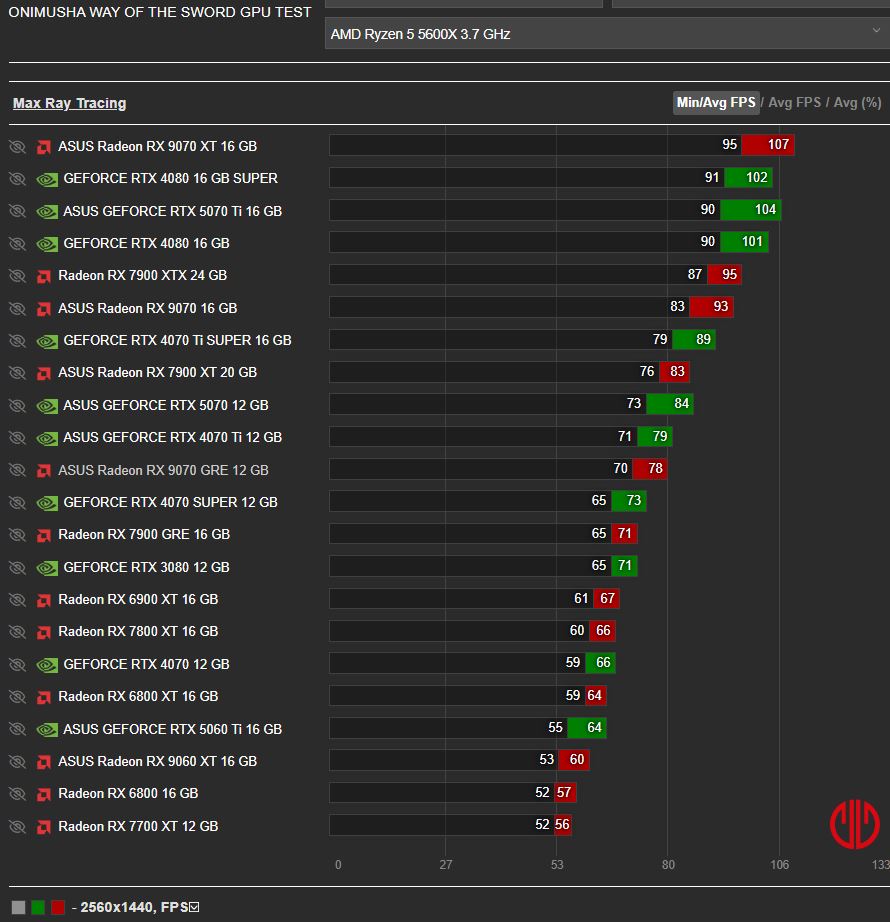890x922 pixels.
Task: Switch to the Avg FPS view
Action: pos(794,102)
